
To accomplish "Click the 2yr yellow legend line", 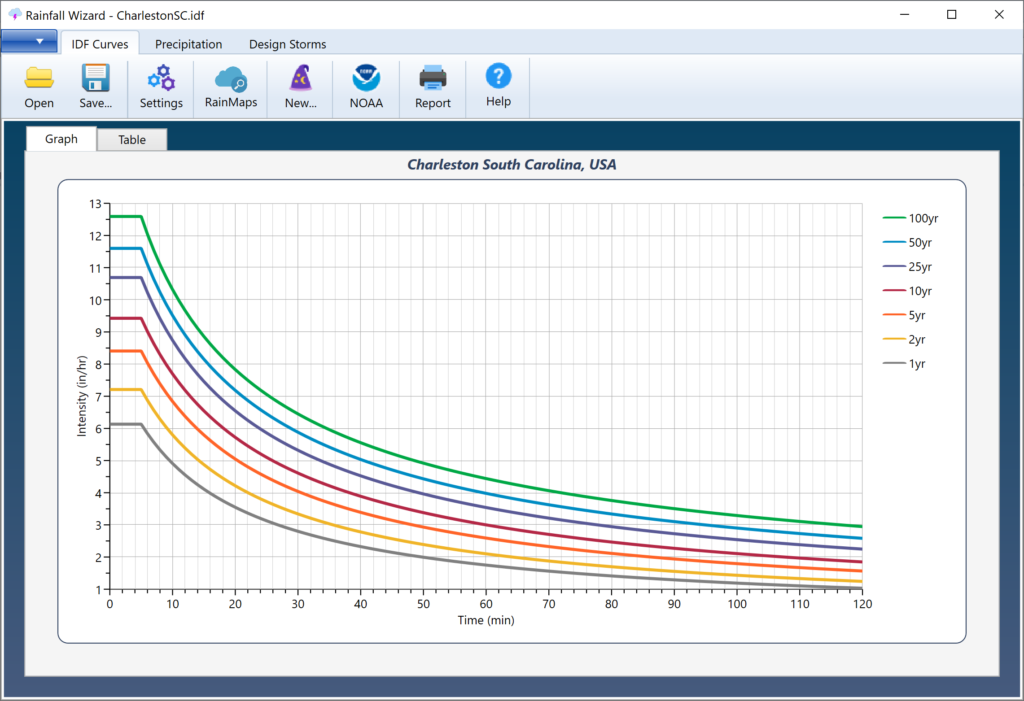I will [894, 339].
